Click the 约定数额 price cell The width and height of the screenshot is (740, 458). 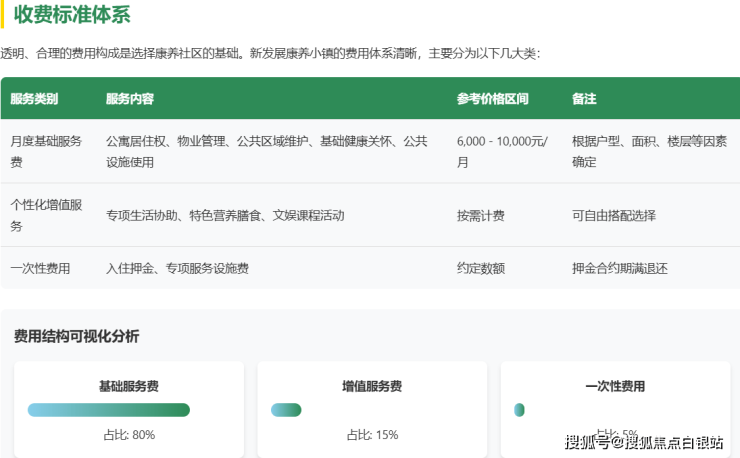pyautogui.click(x=480, y=268)
